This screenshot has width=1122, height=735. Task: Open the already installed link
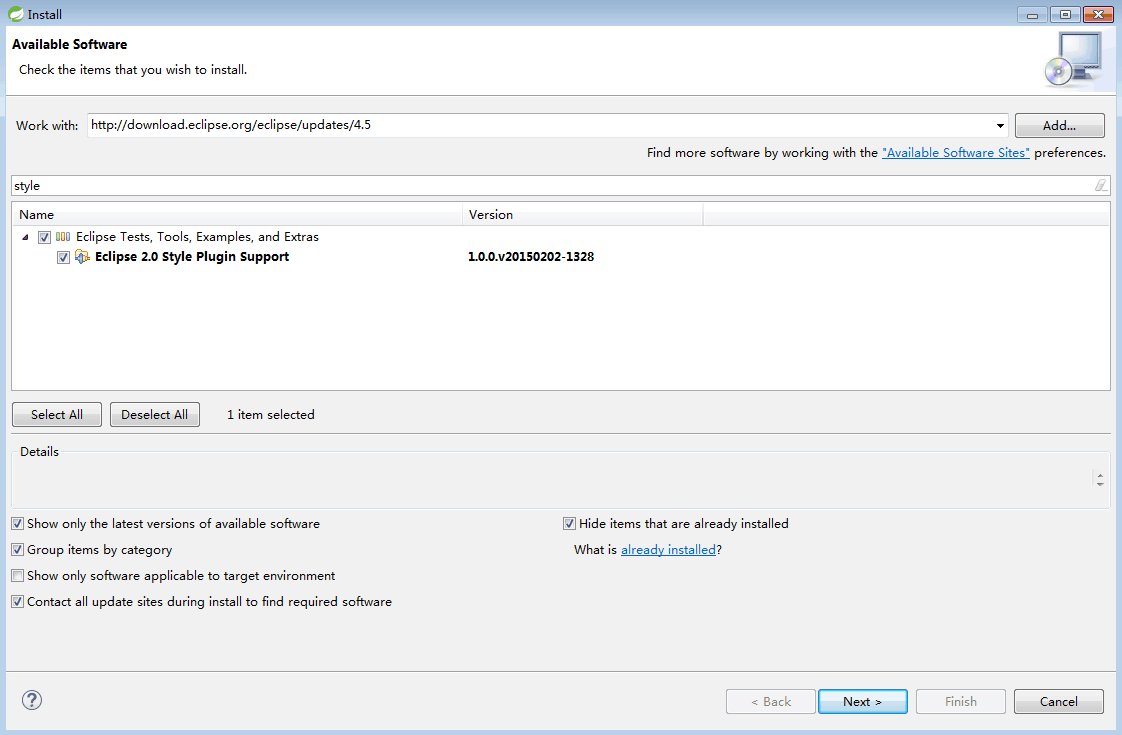[x=668, y=550]
